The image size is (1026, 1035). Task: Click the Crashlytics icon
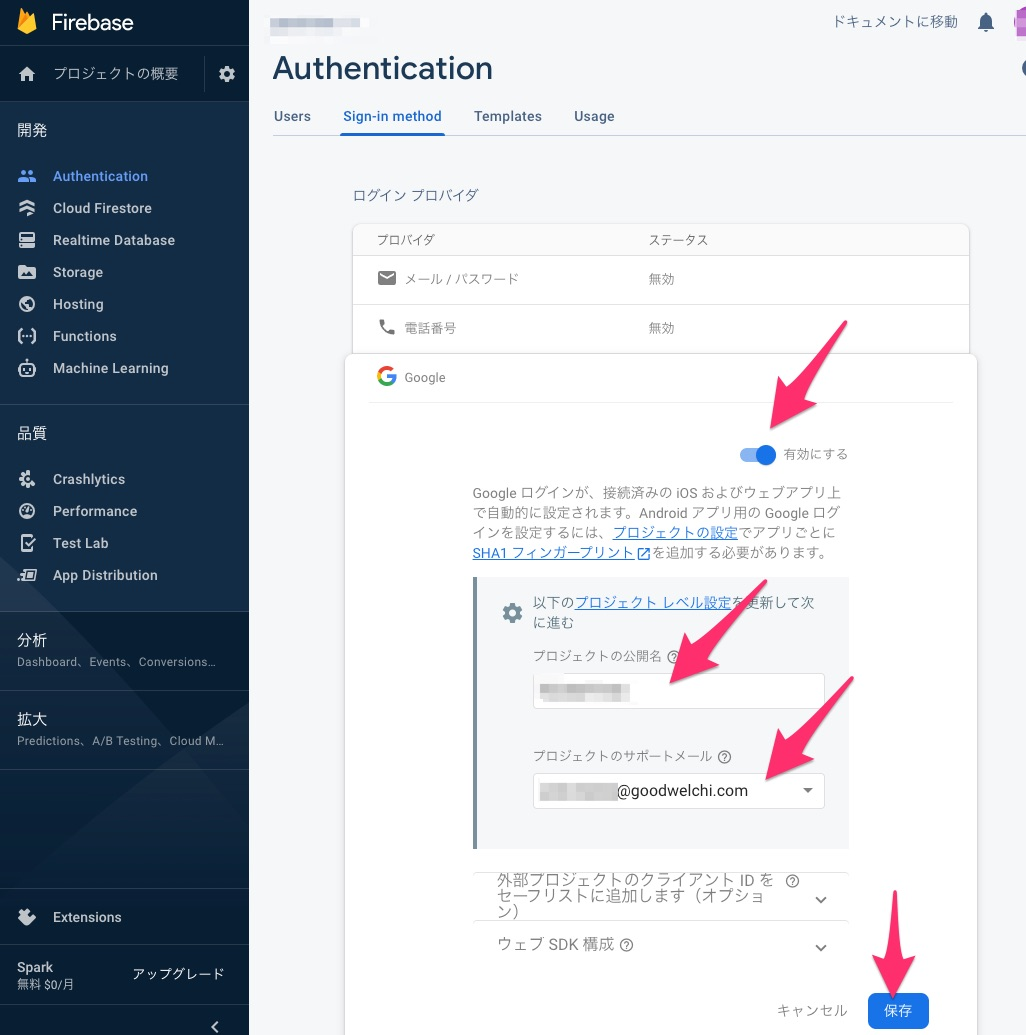(x=27, y=479)
